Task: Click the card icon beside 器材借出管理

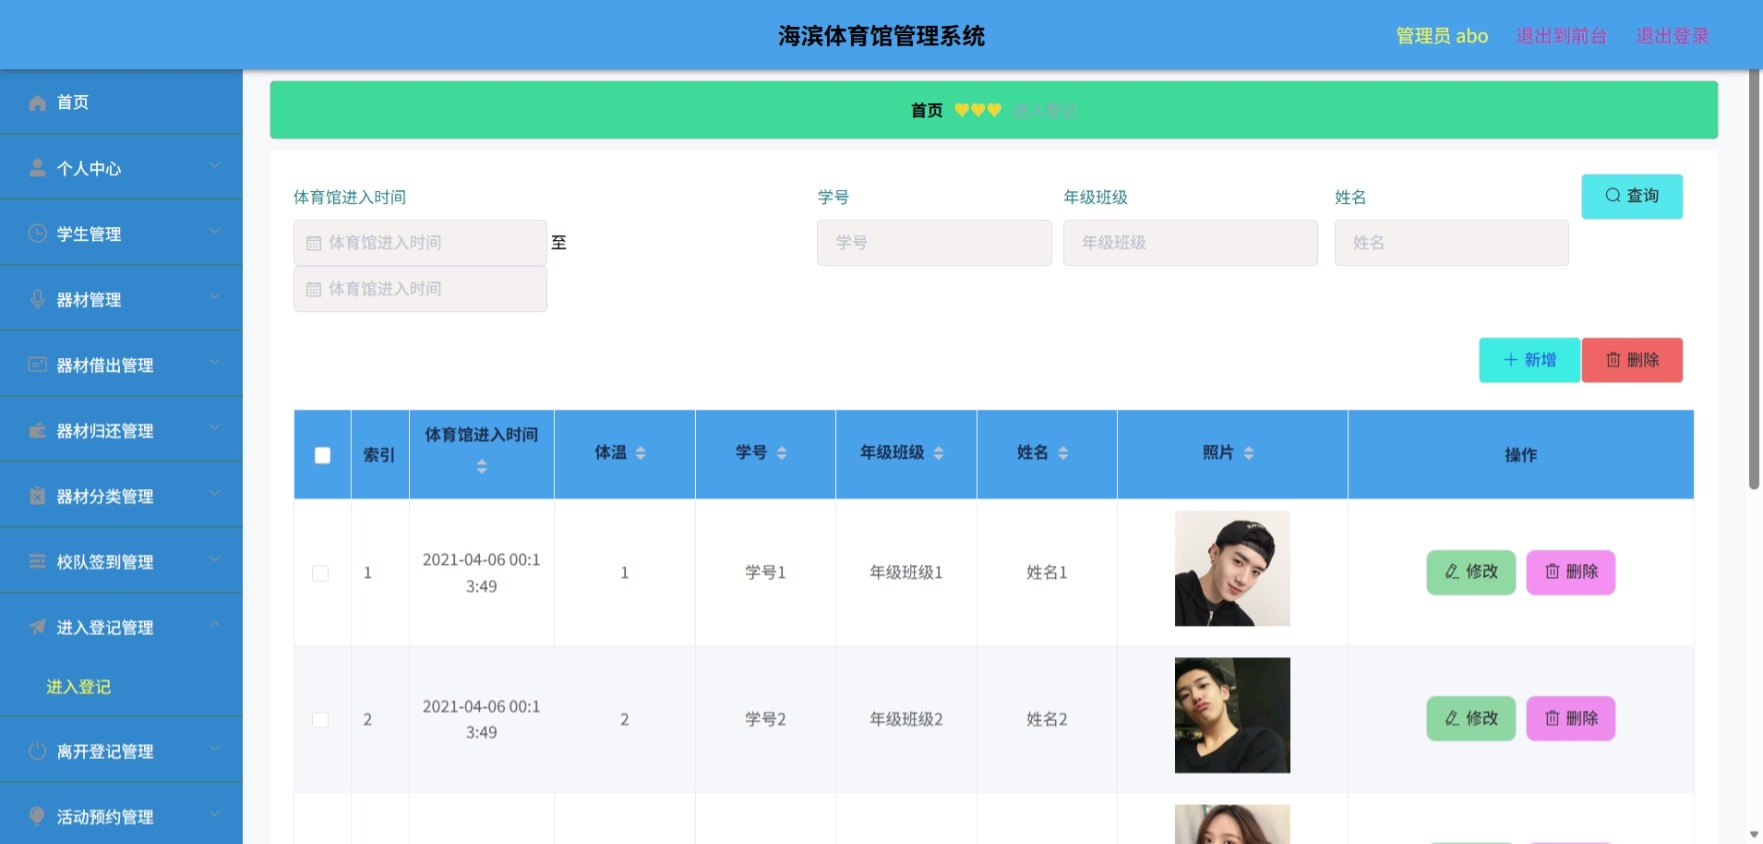Action: [x=37, y=365]
